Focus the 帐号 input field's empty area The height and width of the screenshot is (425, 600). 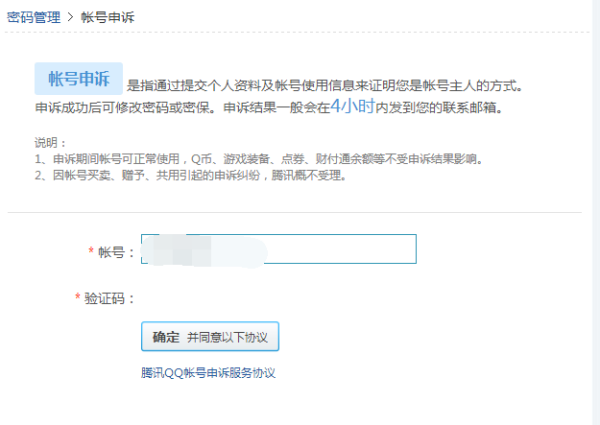[x=340, y=250]
